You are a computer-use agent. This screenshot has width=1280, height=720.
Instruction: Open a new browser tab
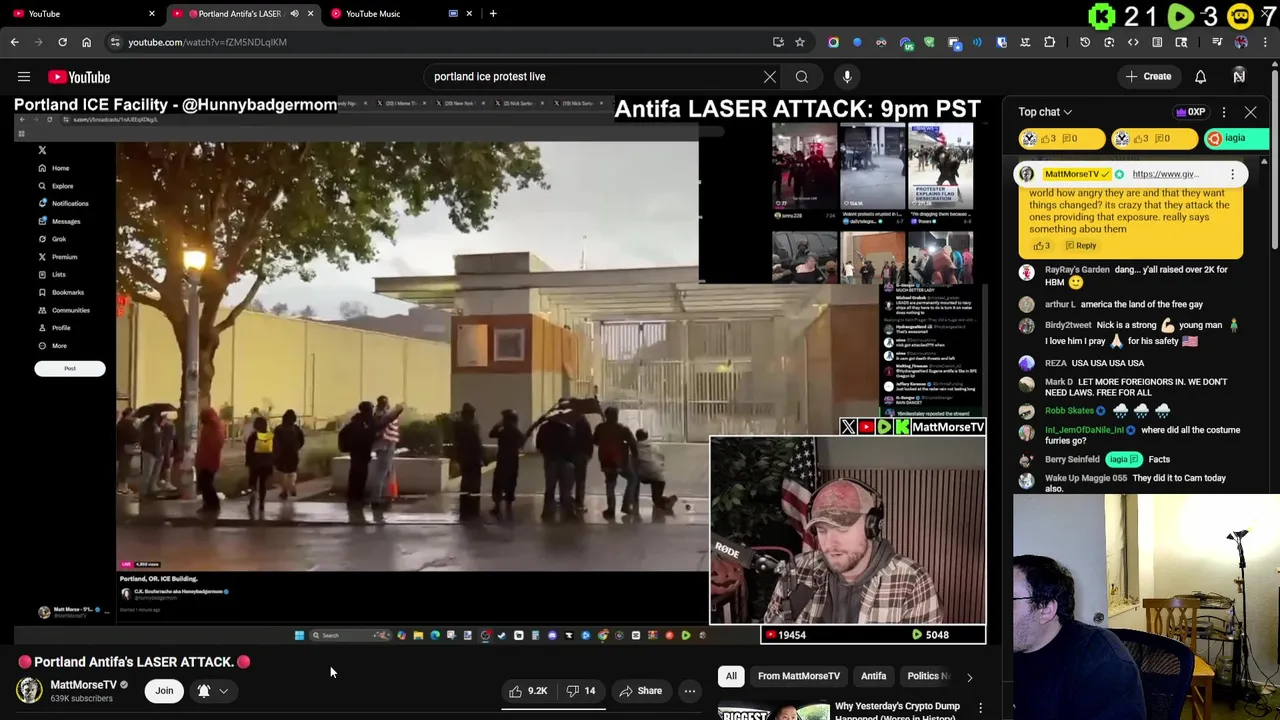(x=493, y=14)
